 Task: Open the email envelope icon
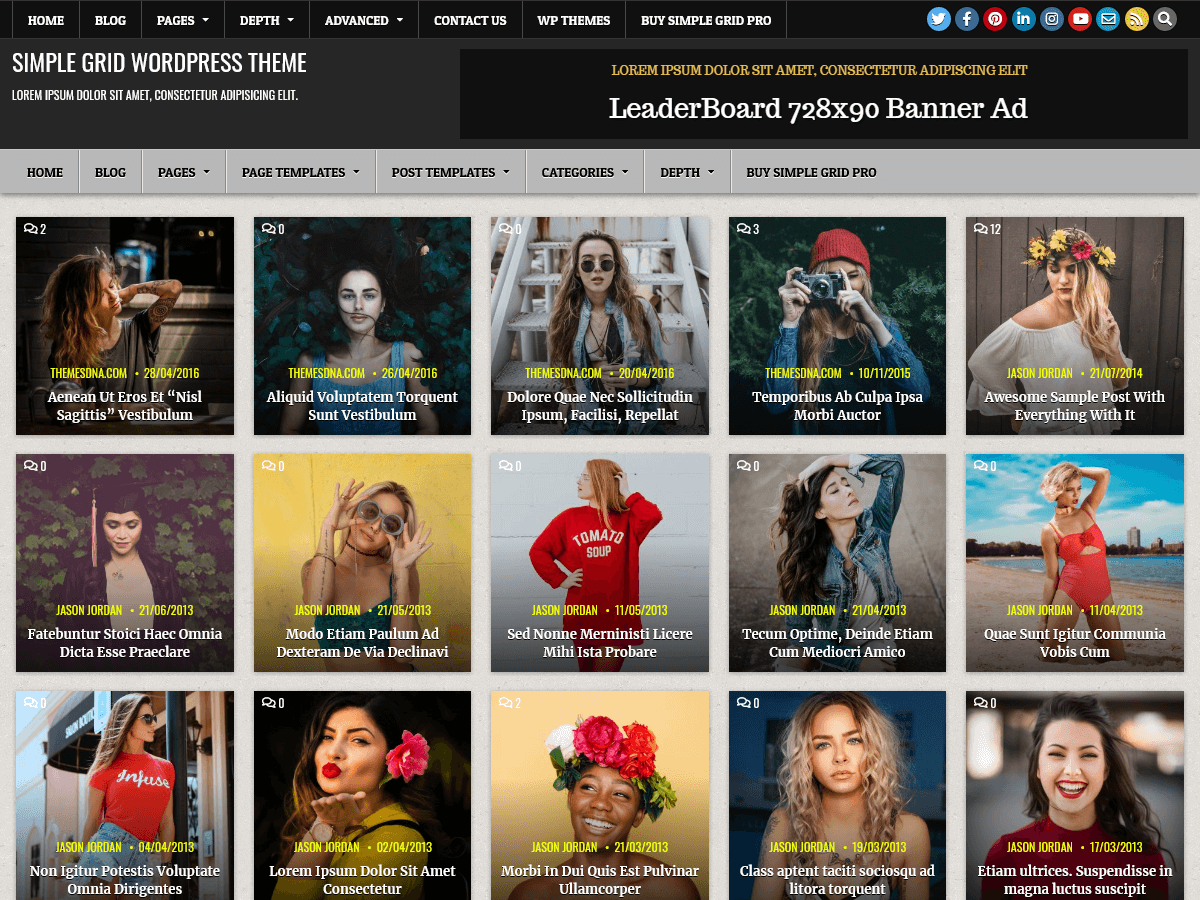click(x=1107, y=18)
